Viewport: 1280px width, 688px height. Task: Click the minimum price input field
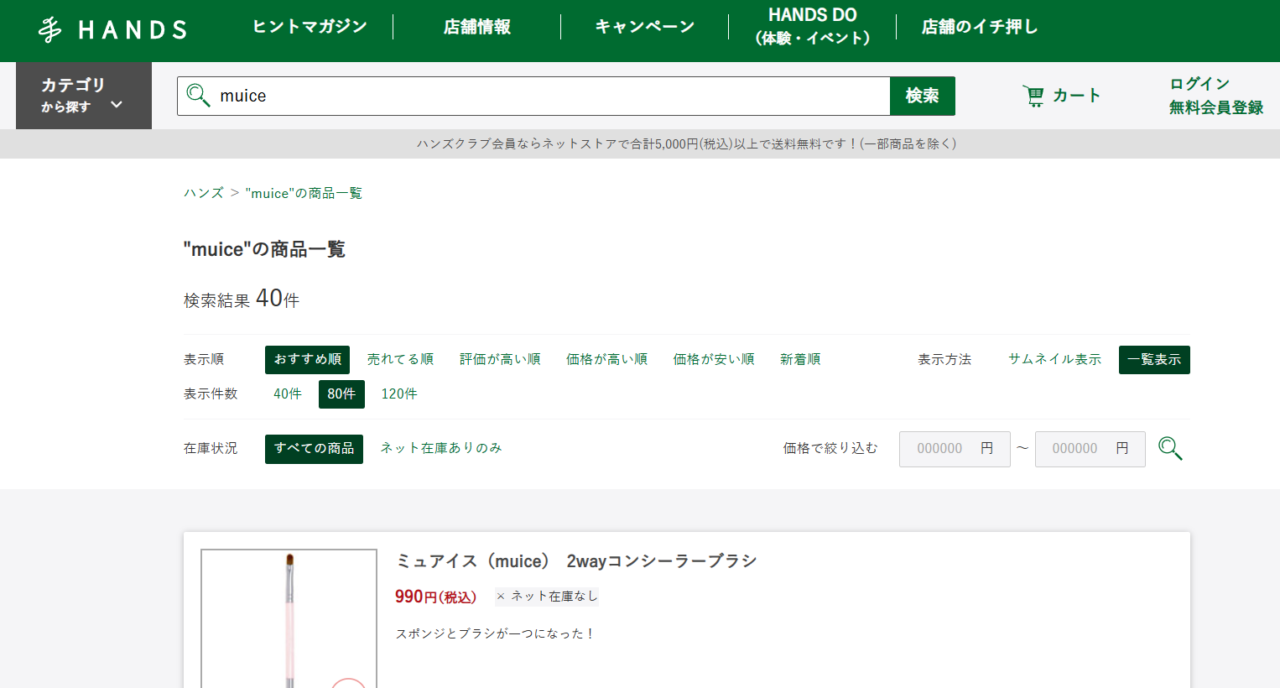point(955,449)
